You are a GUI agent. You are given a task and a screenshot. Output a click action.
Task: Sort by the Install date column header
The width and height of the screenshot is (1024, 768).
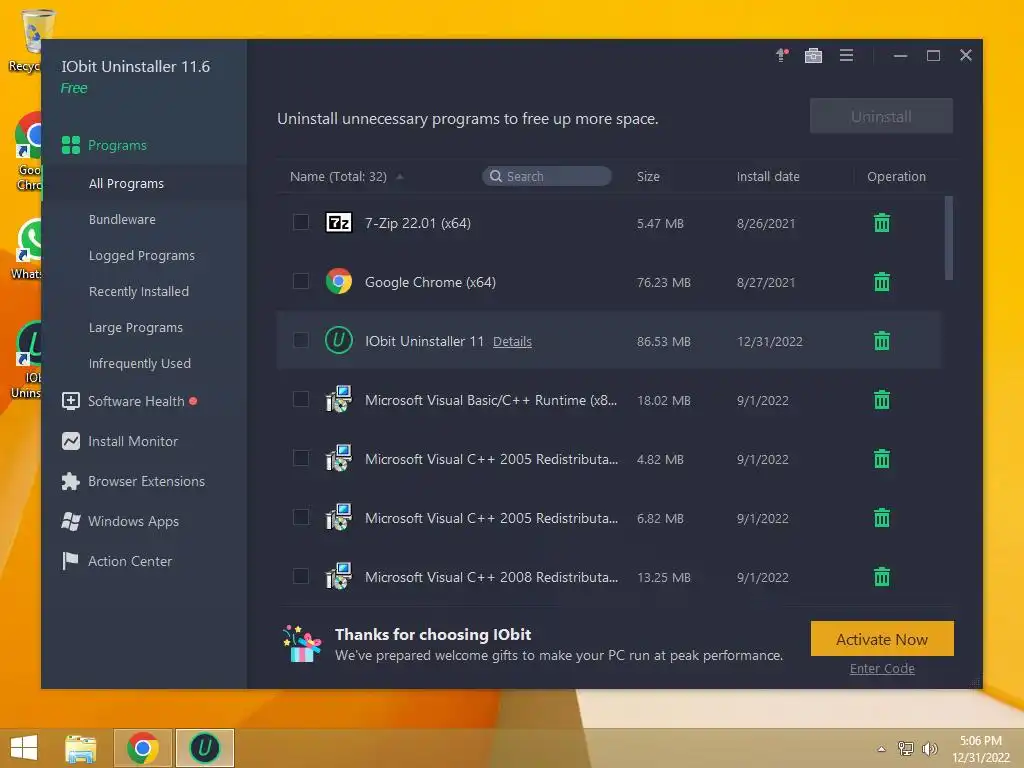tap(768, 176)
